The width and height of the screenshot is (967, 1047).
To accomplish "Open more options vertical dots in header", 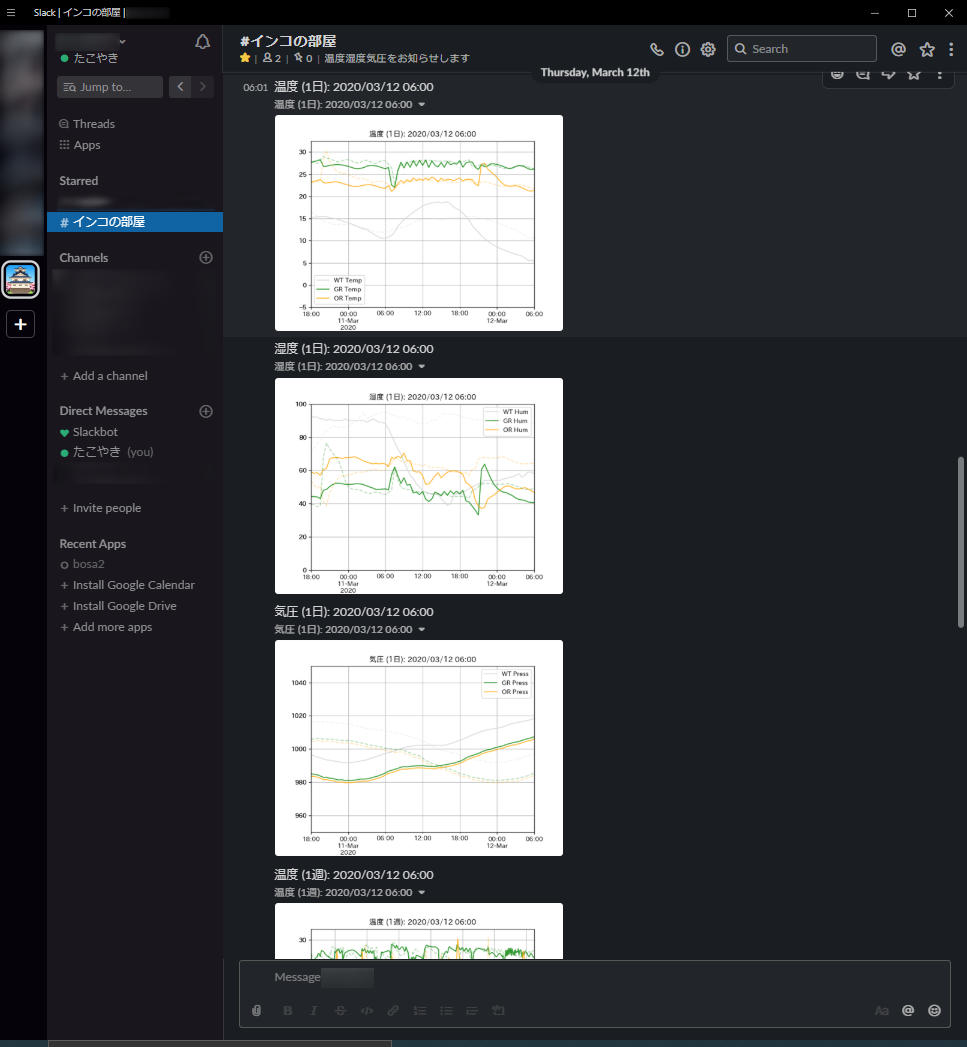I will (951, 49).
